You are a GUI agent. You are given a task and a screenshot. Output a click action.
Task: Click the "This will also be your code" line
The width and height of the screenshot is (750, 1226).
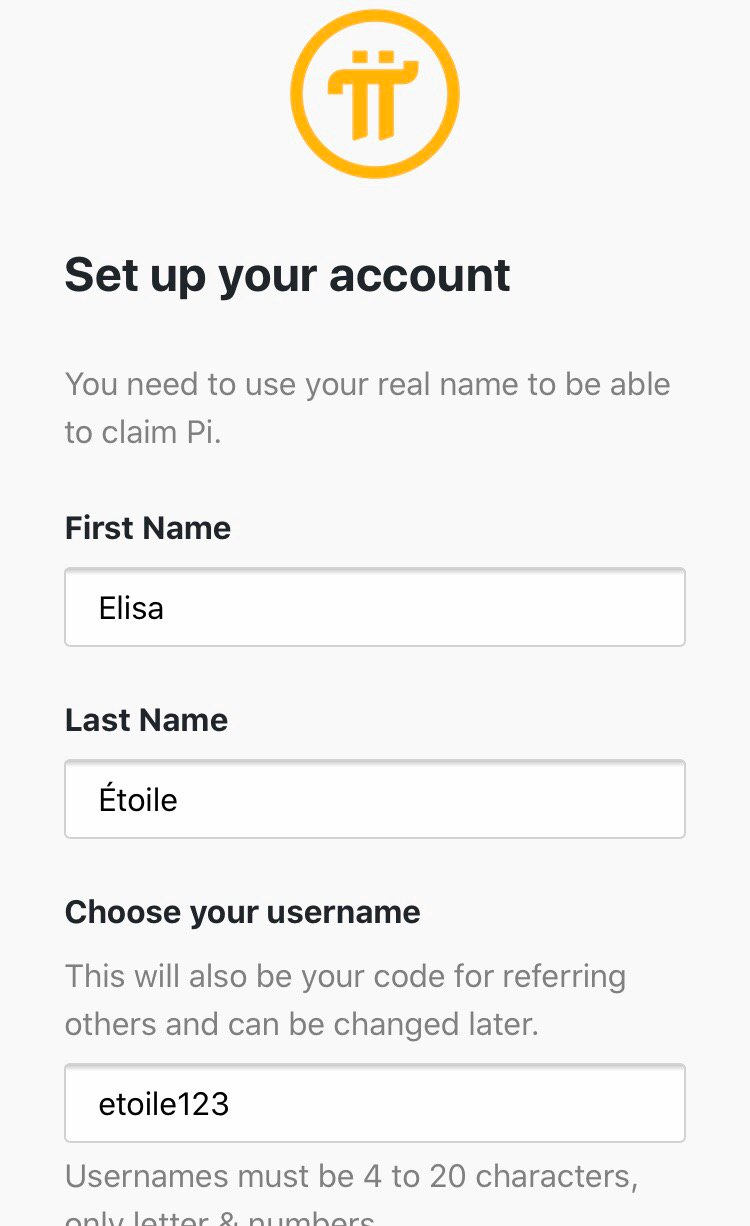345,976
